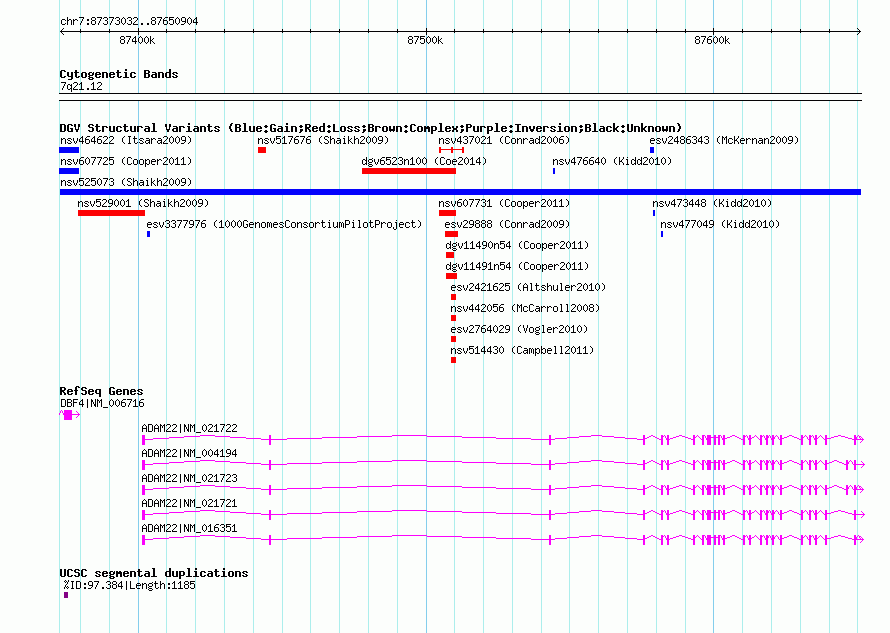Select the UCSC segmental duplications track title
Image resolution: width=890 pixels, height=633 pixels.
pyautogui.click(x=154, y=573)
